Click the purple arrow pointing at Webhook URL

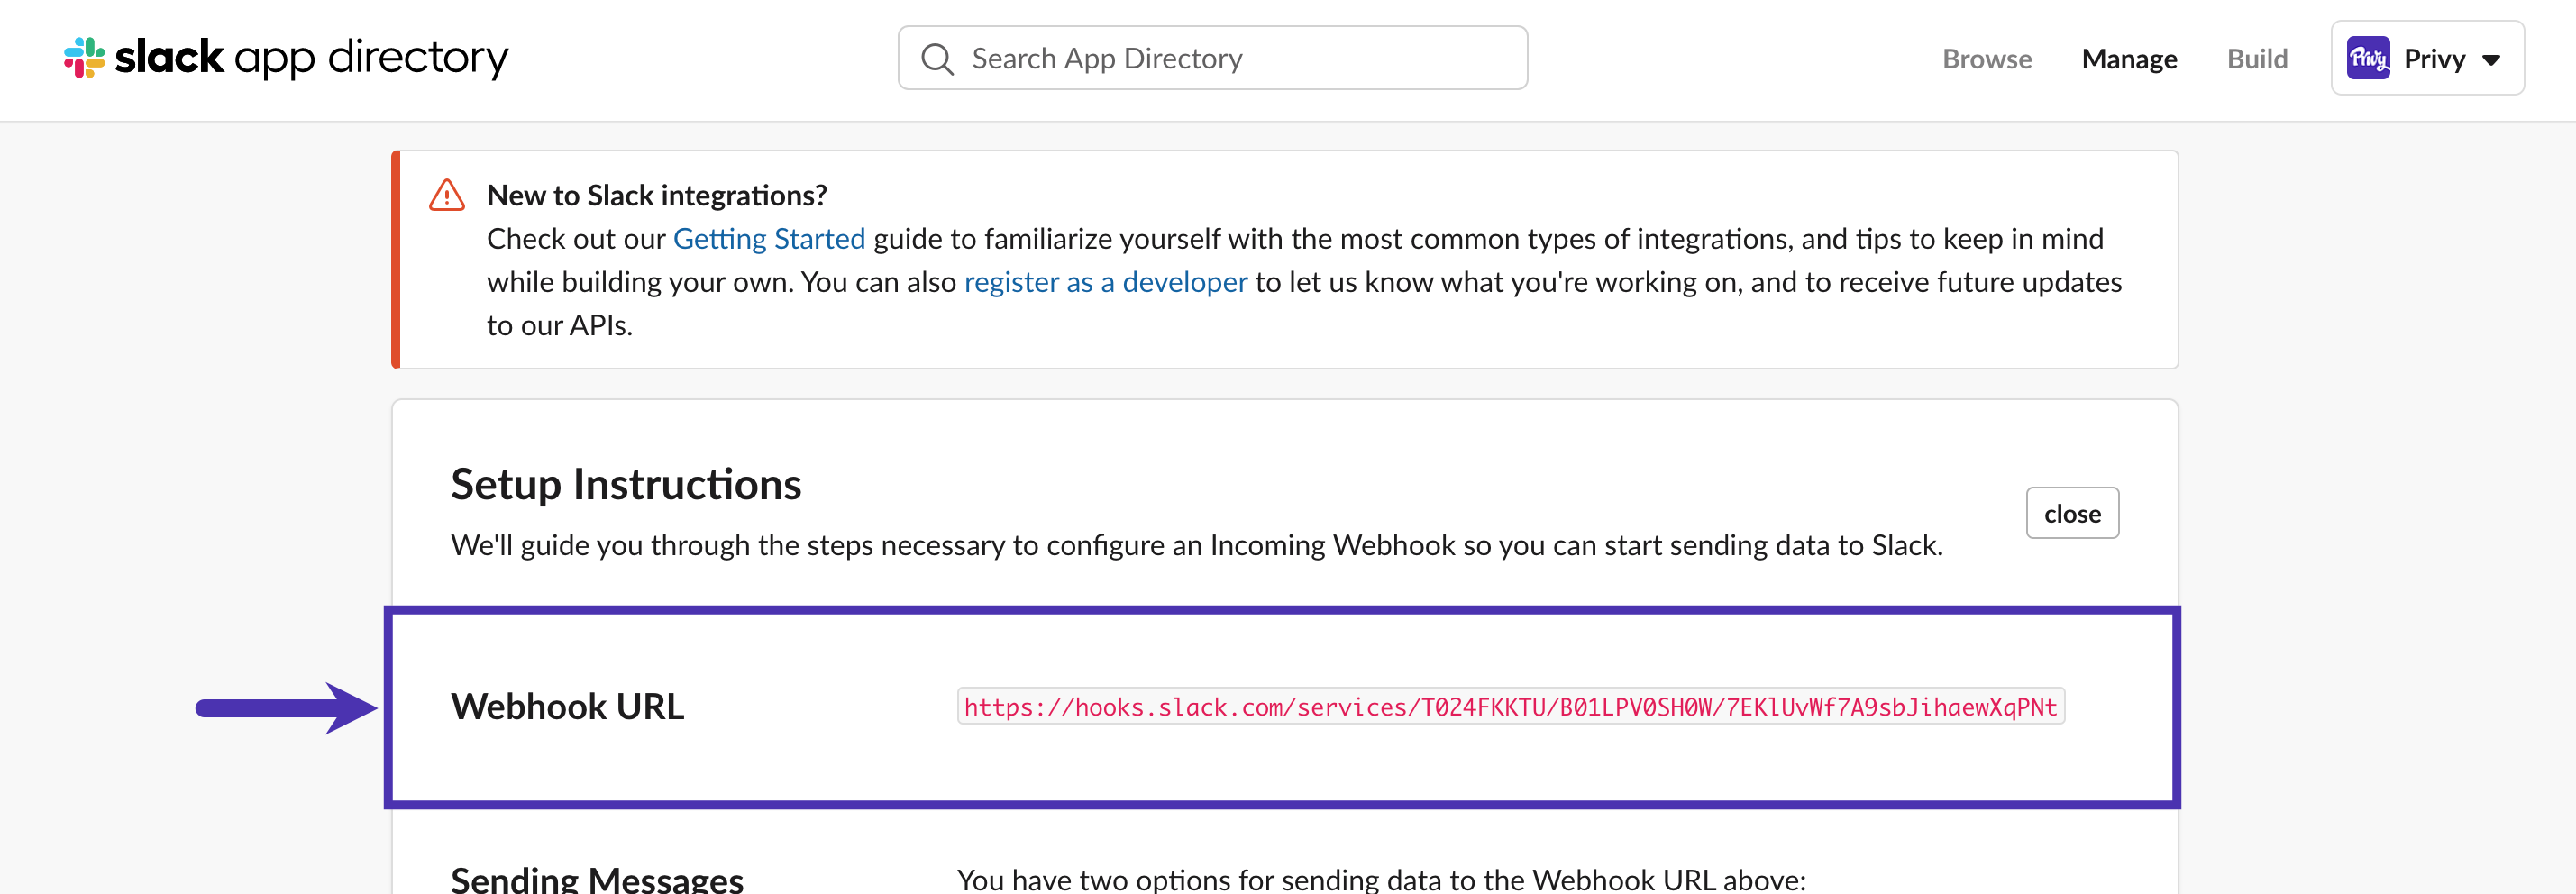click(x=286, y=708)
